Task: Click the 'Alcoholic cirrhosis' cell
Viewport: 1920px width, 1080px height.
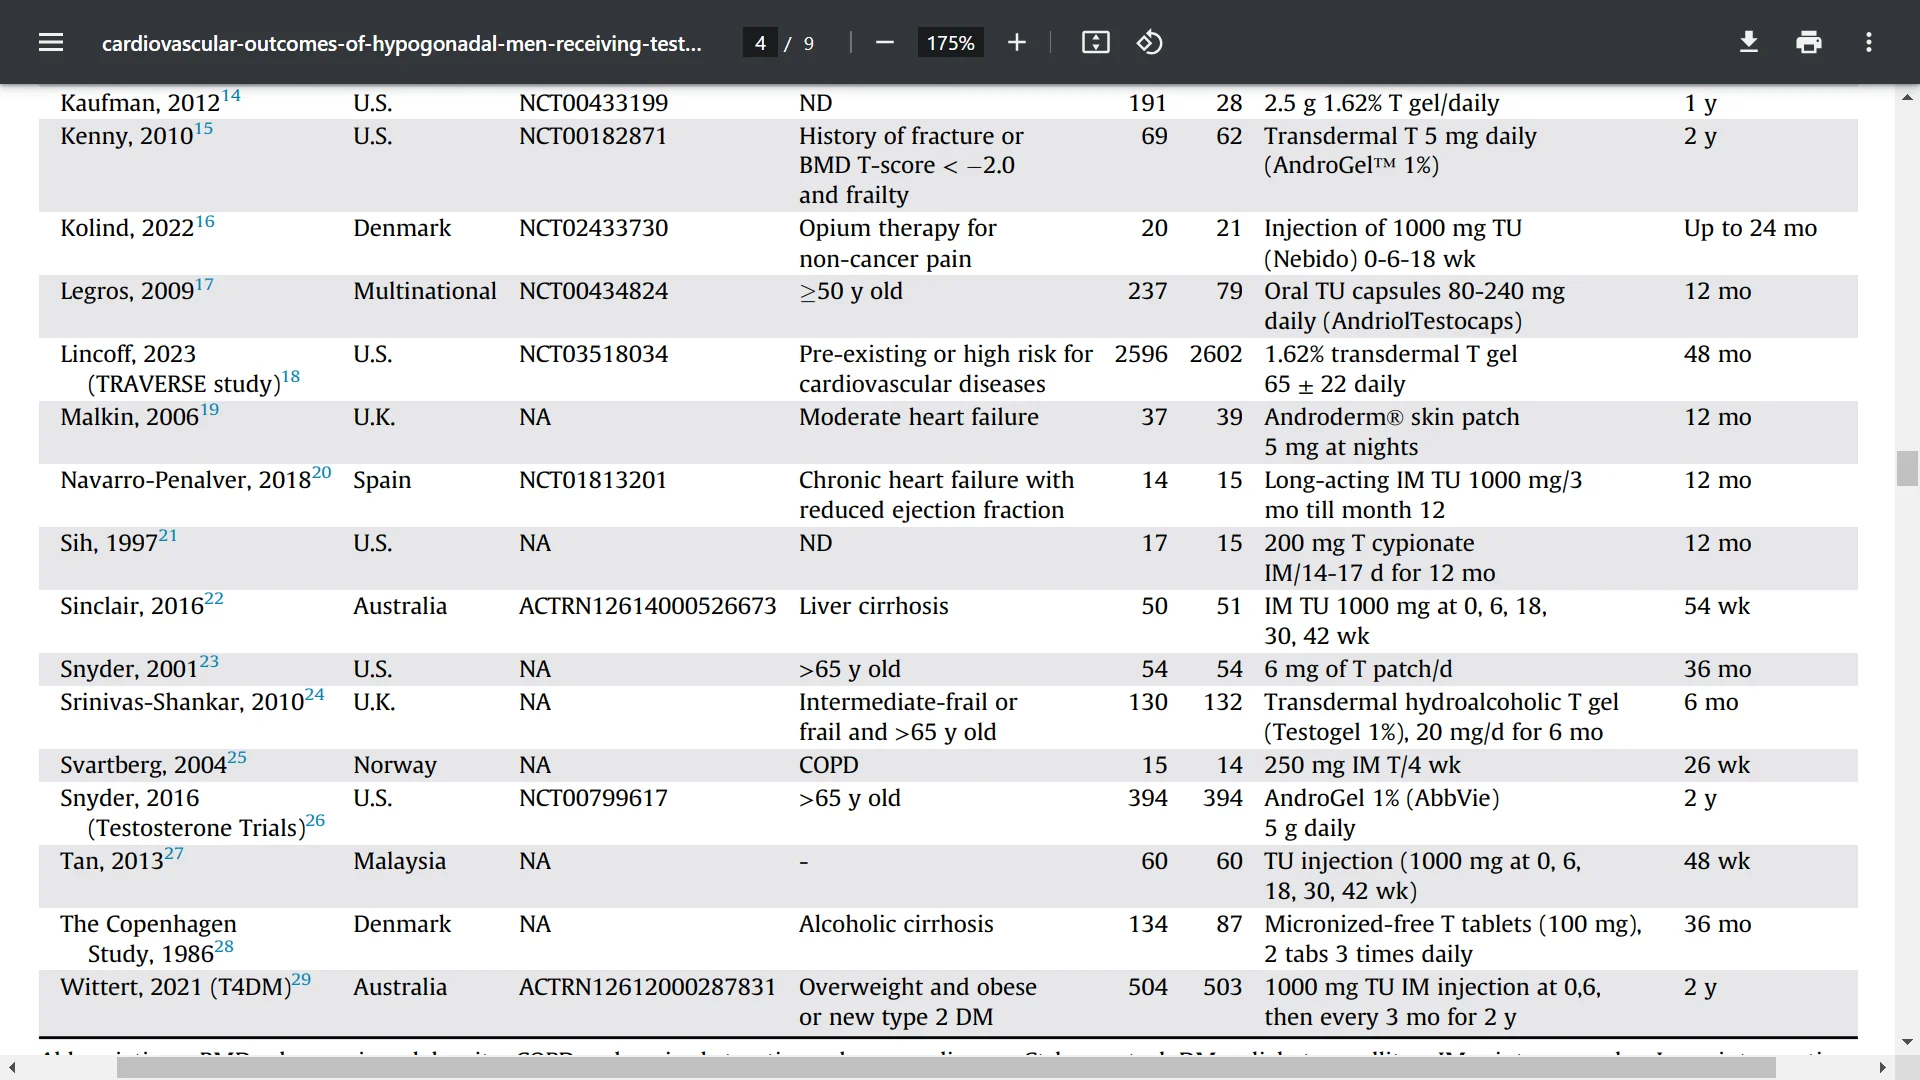Action: click(x=896, y=924)
